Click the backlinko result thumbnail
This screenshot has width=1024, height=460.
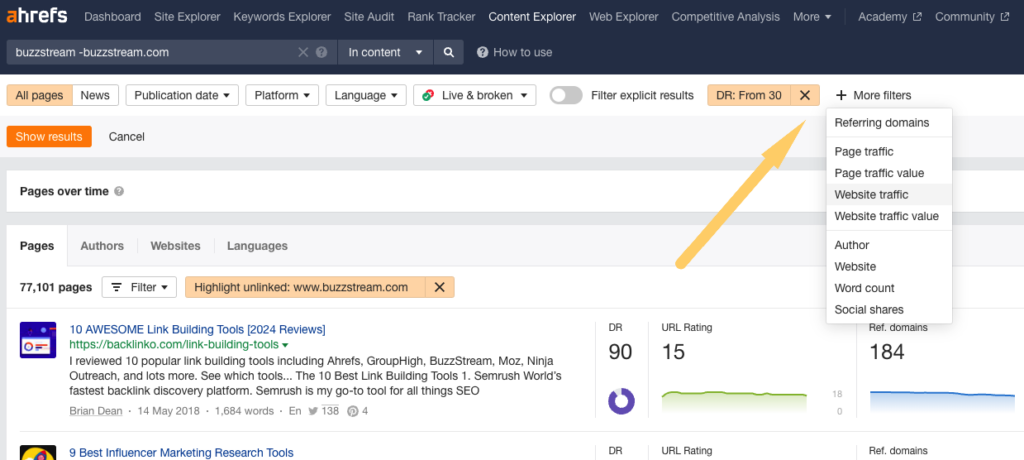38,340
